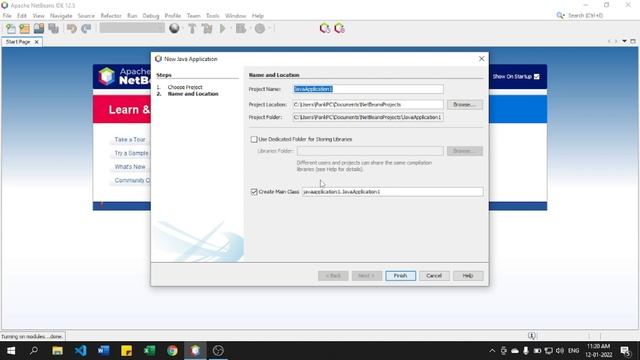Close the New Java Application dialog

pyautogui.click(x=482, y=59)
